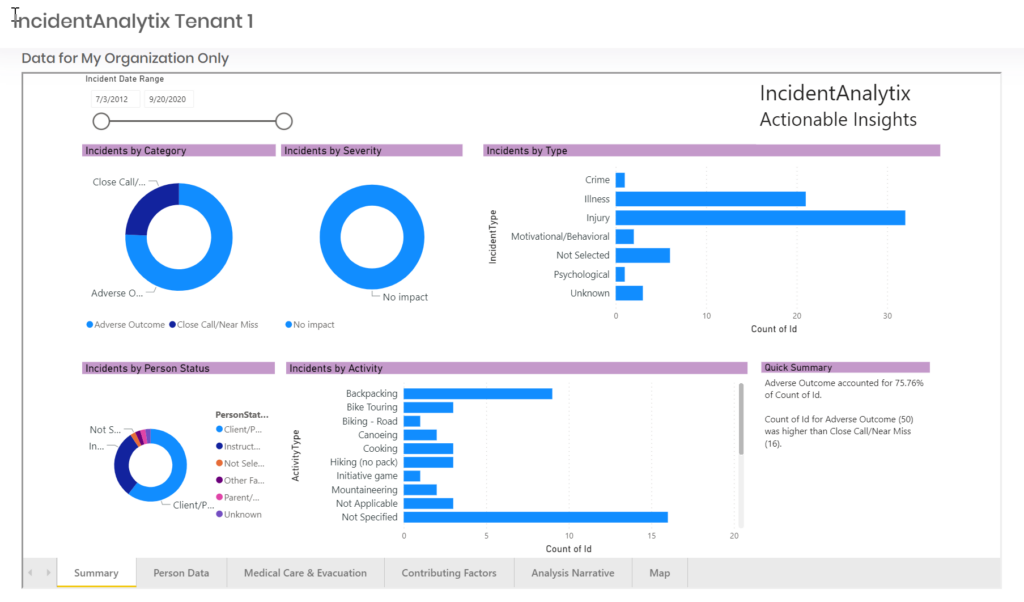The width and height of the screenshot is (1024, 602).
Task: Click the start date field 7/3/2012
Action: (115, 99)
